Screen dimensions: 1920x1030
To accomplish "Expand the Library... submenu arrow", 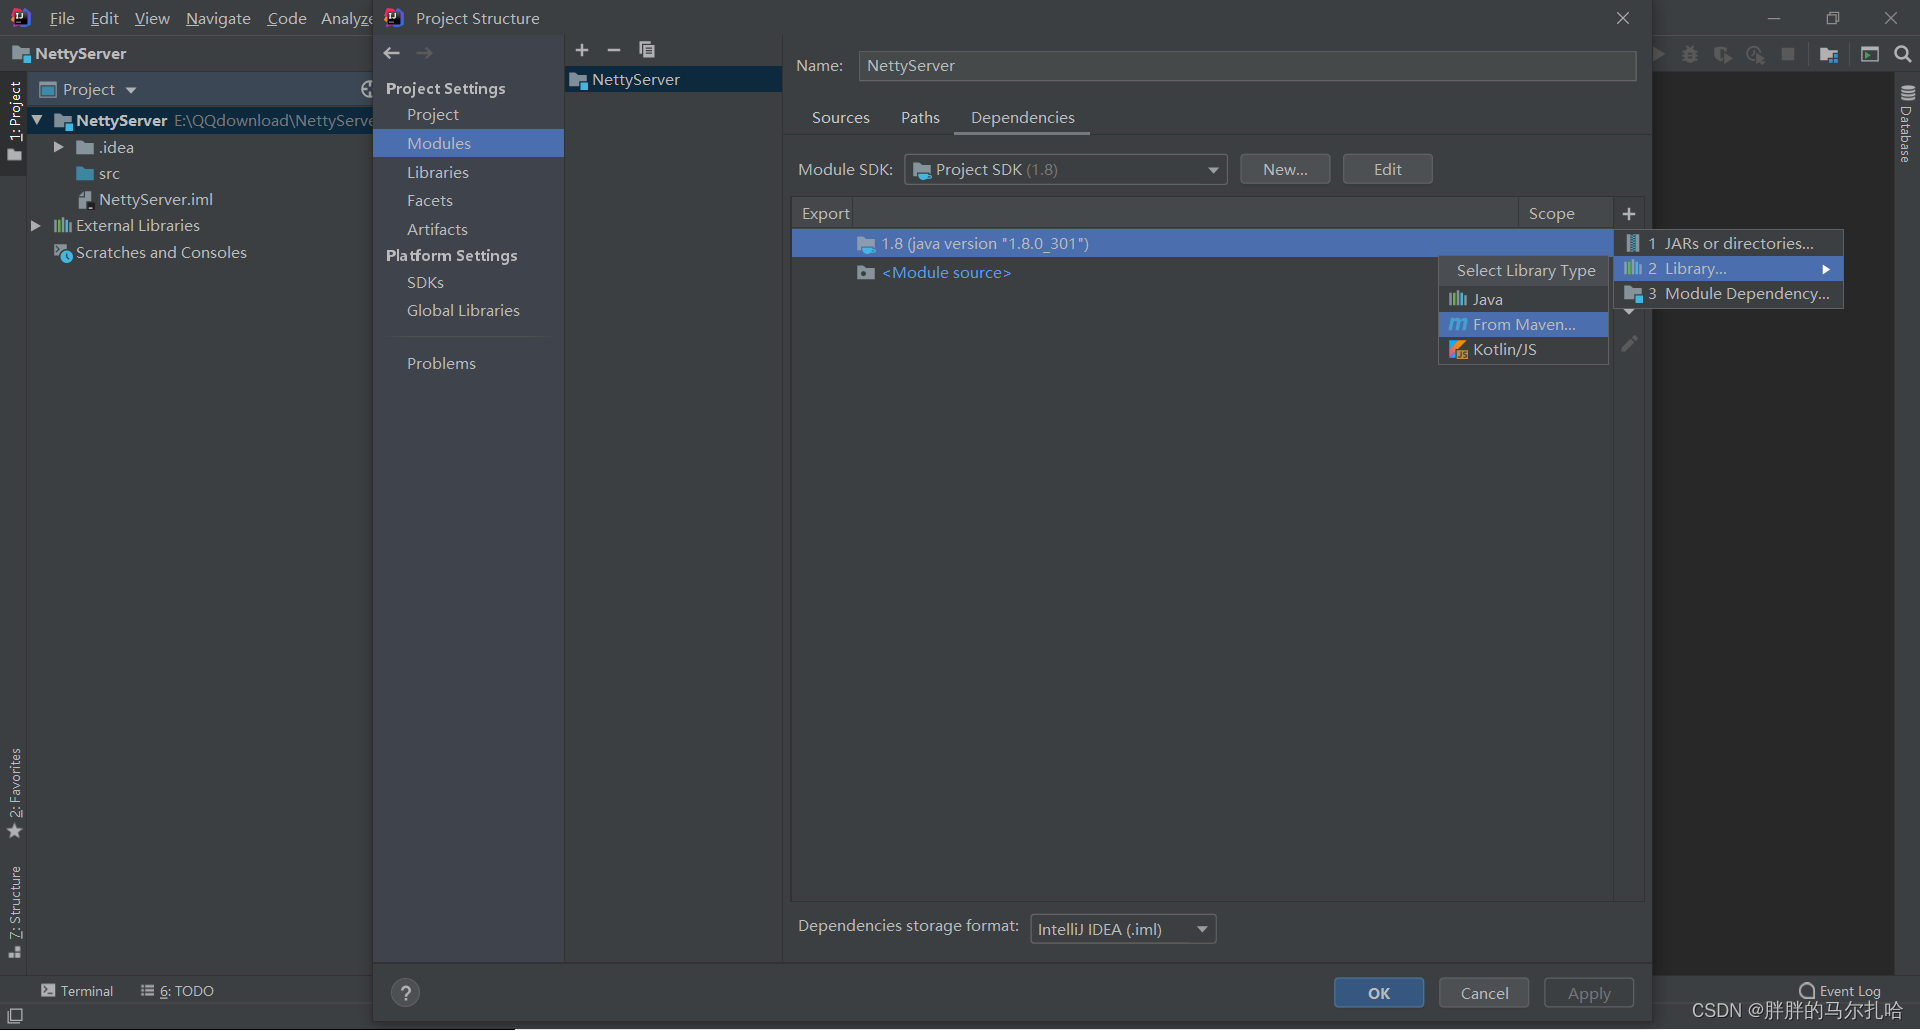I will click(x=1826, y=269).
